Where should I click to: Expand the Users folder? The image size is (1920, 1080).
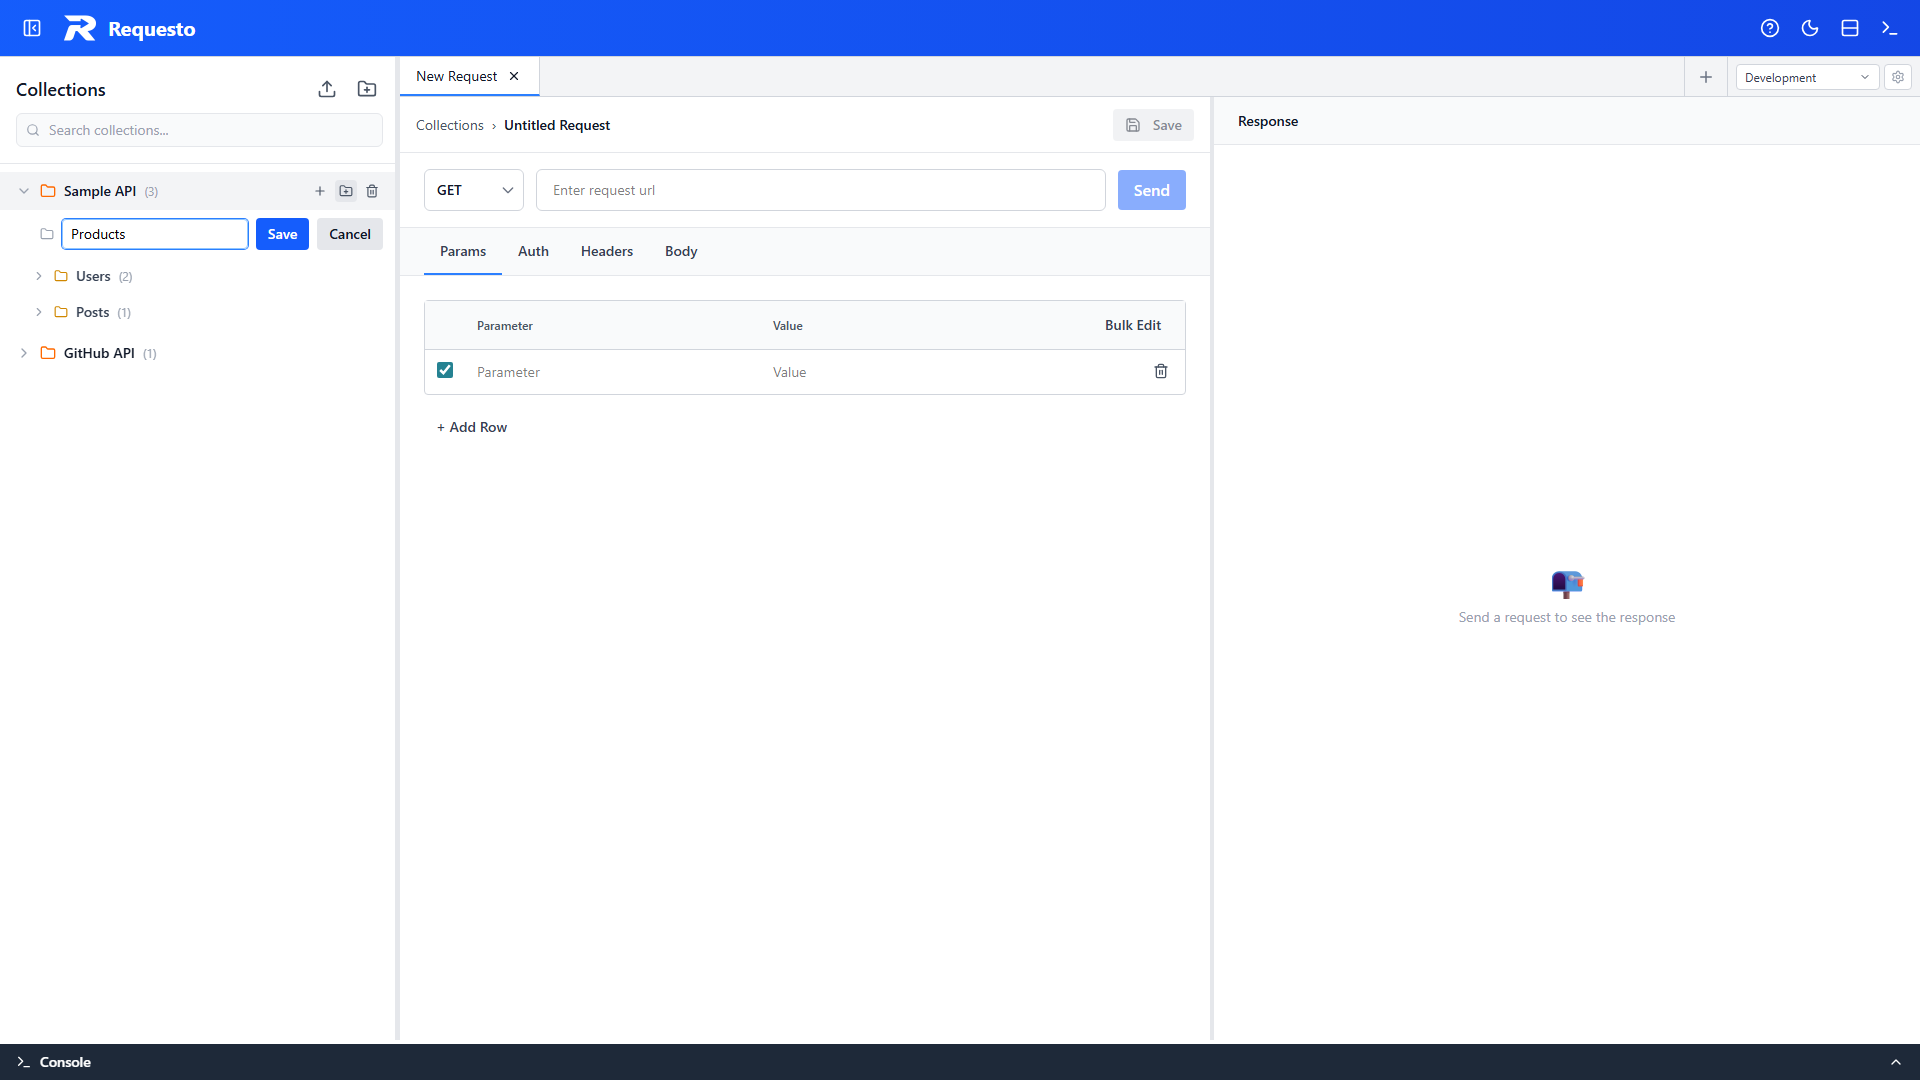coord(39,276)
